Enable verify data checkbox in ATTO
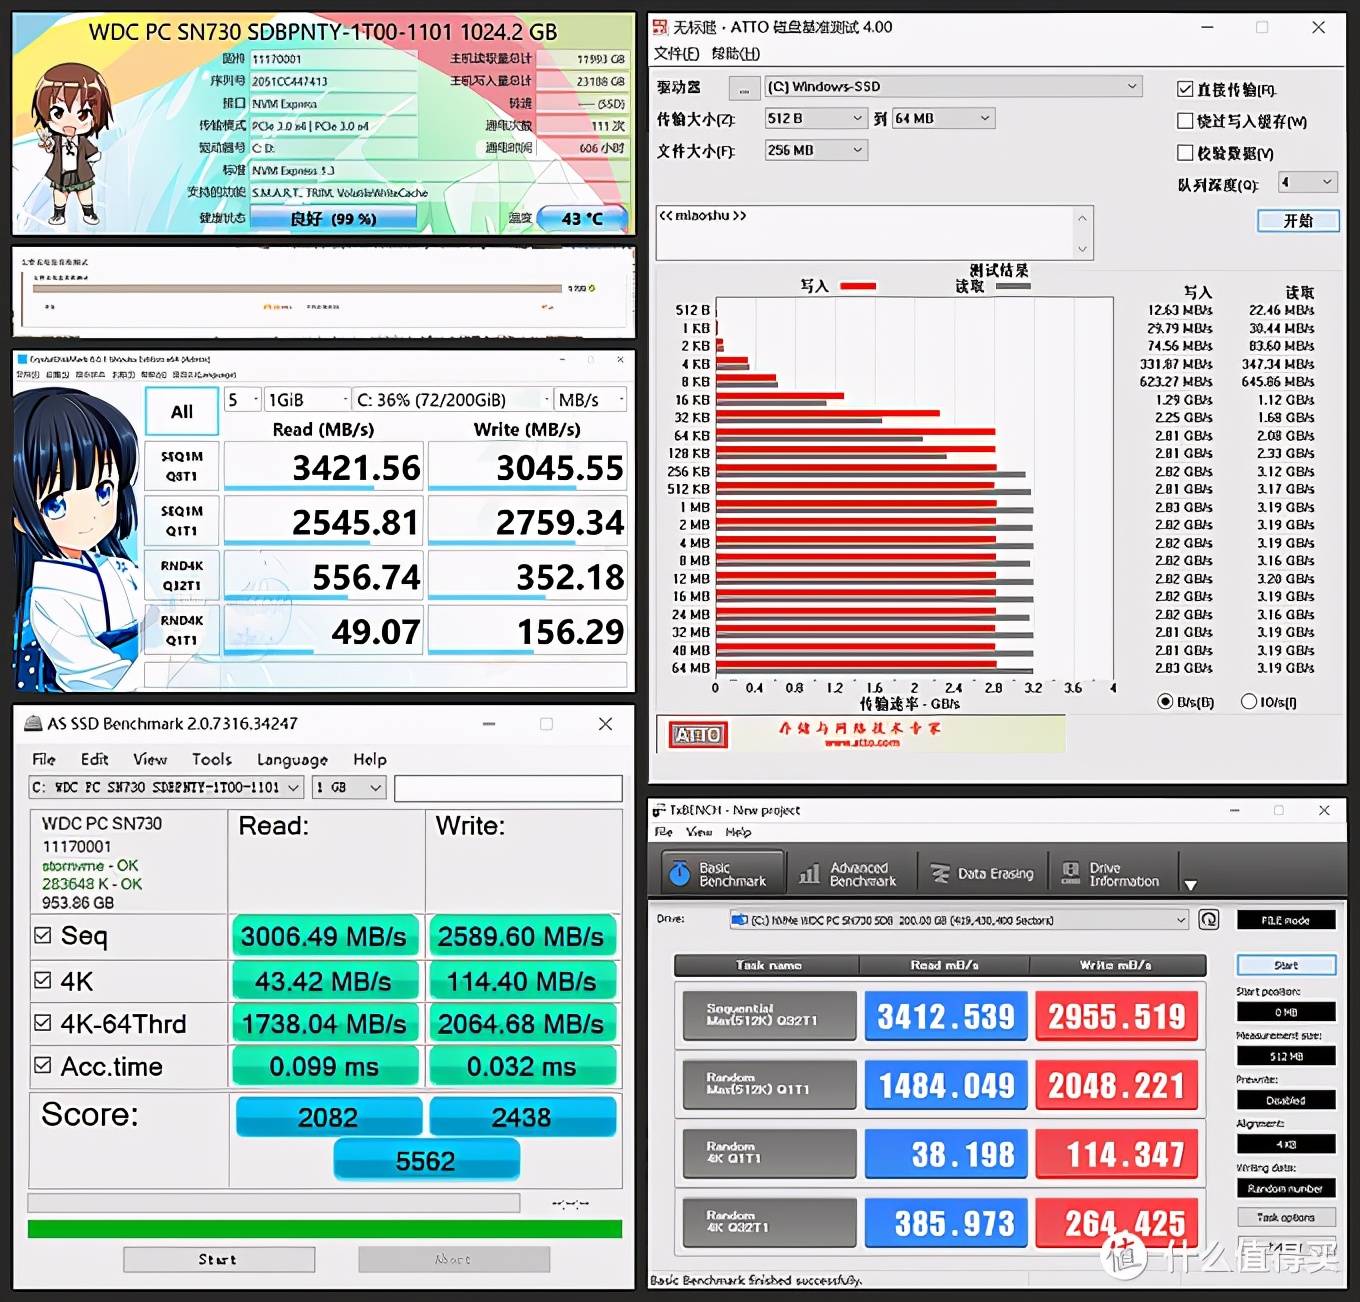The width and height of the screenshot is (1360, 1302). 1185,153
